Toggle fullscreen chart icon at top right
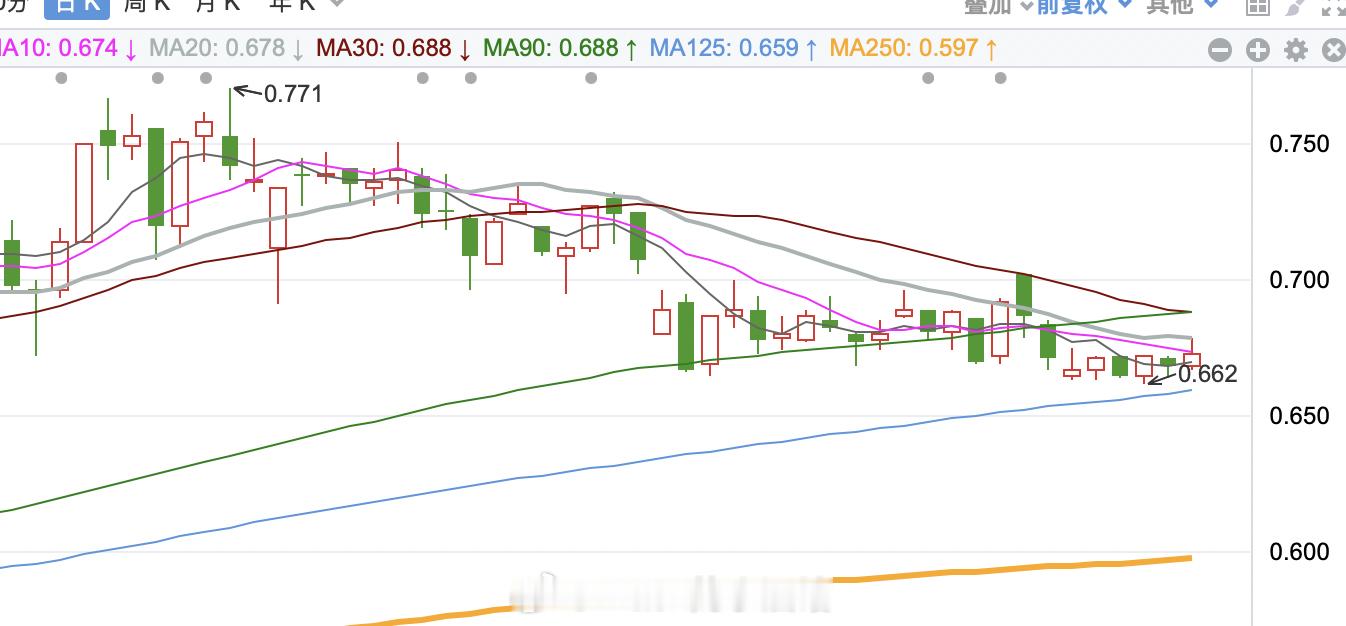Viewport: 1346px width, 626px height. pyautogui.click(x=1334, y=6)
